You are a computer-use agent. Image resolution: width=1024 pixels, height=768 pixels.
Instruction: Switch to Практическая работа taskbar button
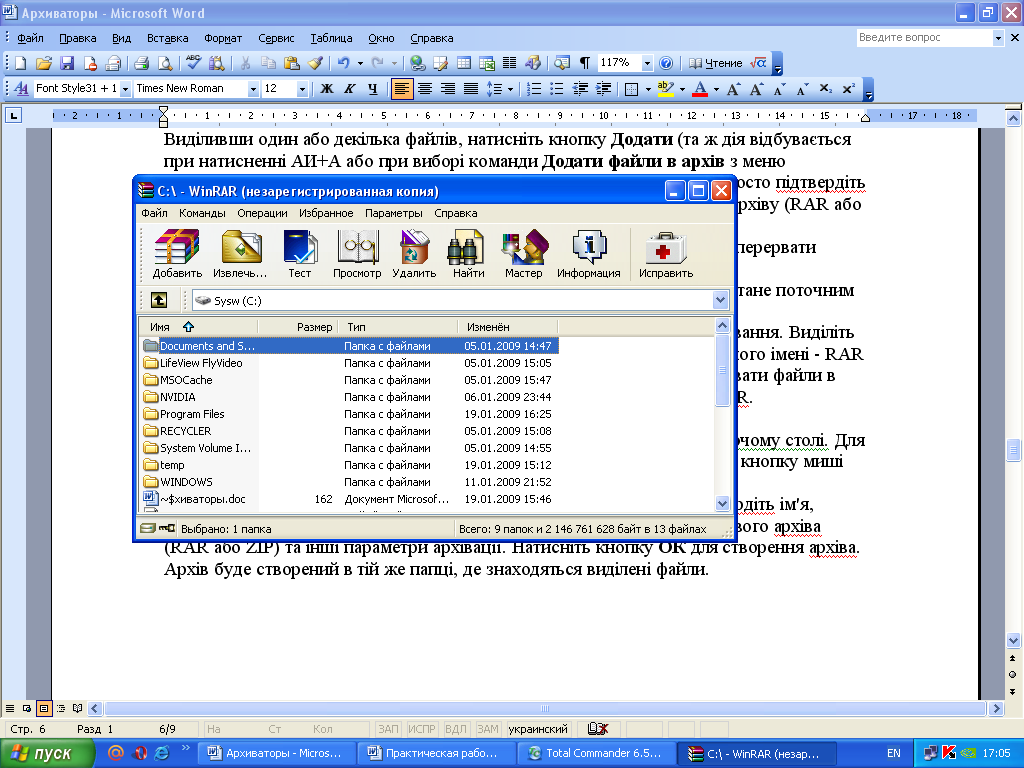437,753
